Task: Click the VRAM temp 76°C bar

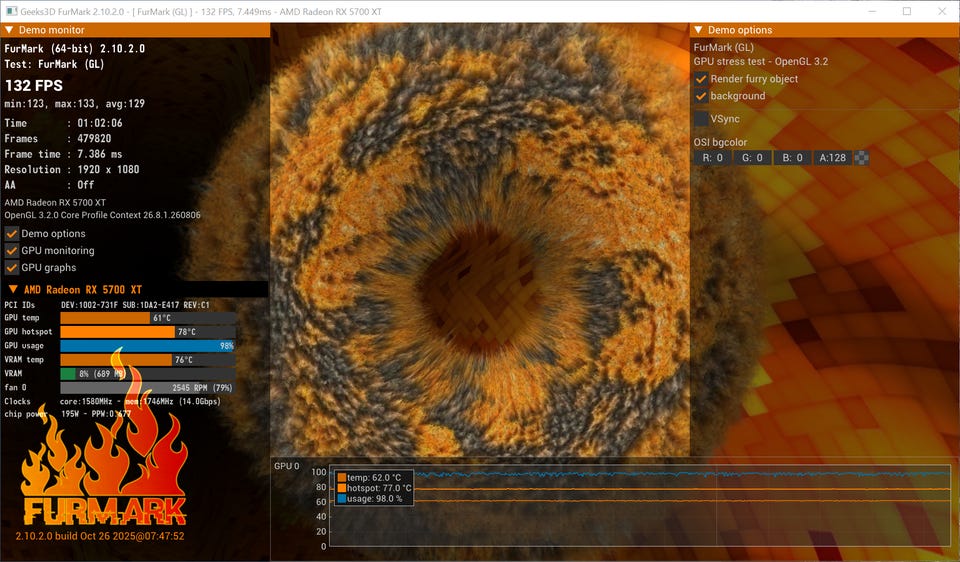Action: pyautogui.click(x=148, y=360)
